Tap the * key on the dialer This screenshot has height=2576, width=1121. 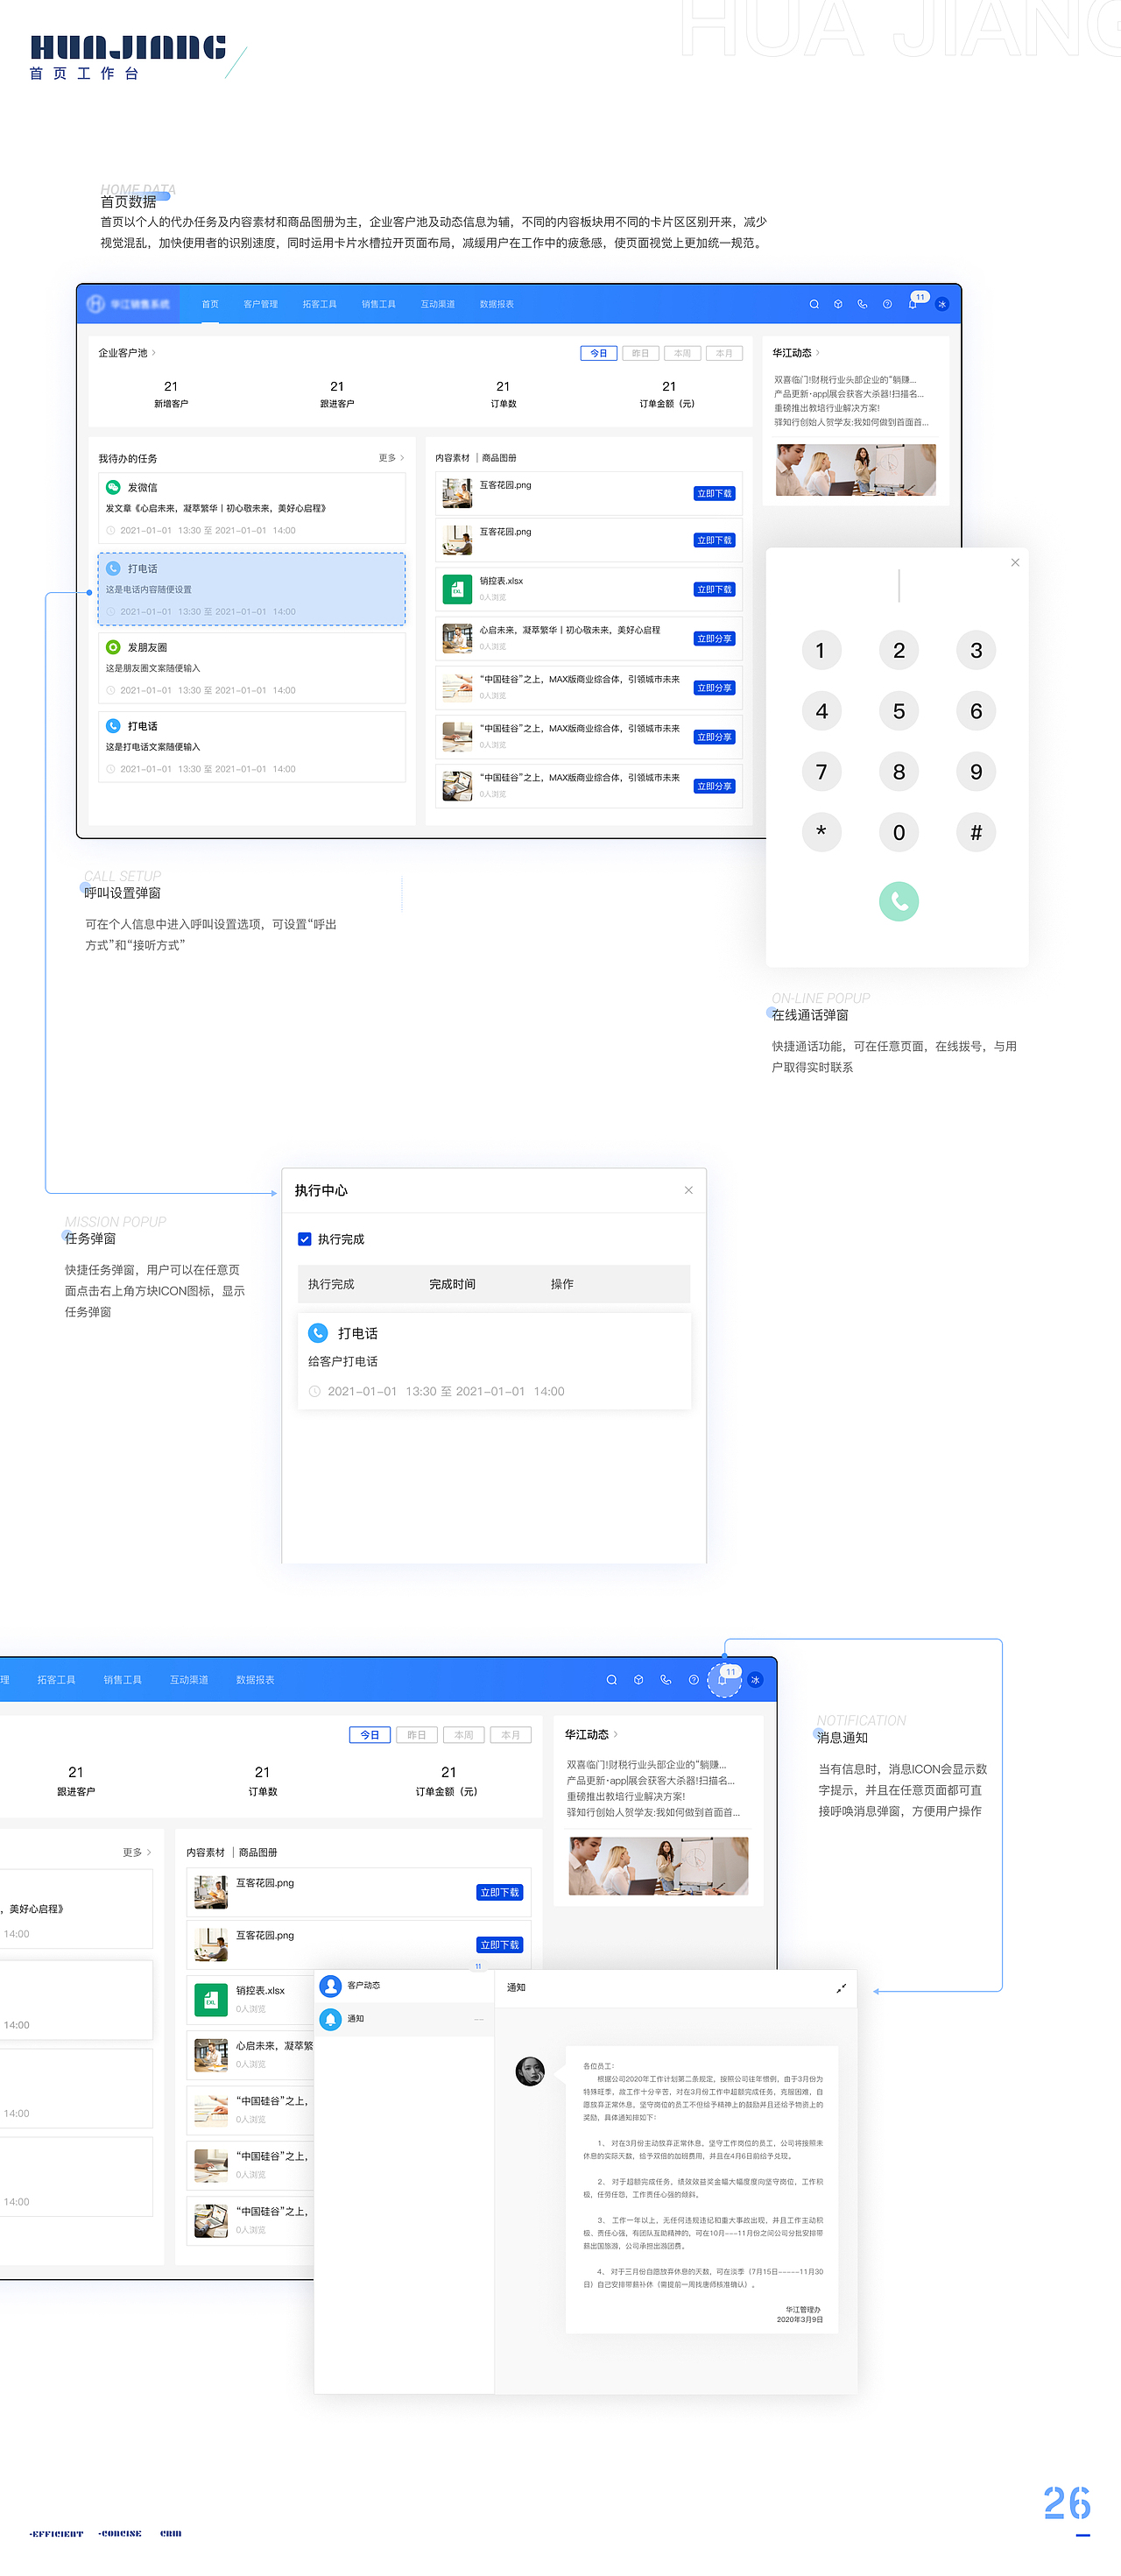point(821,832)
